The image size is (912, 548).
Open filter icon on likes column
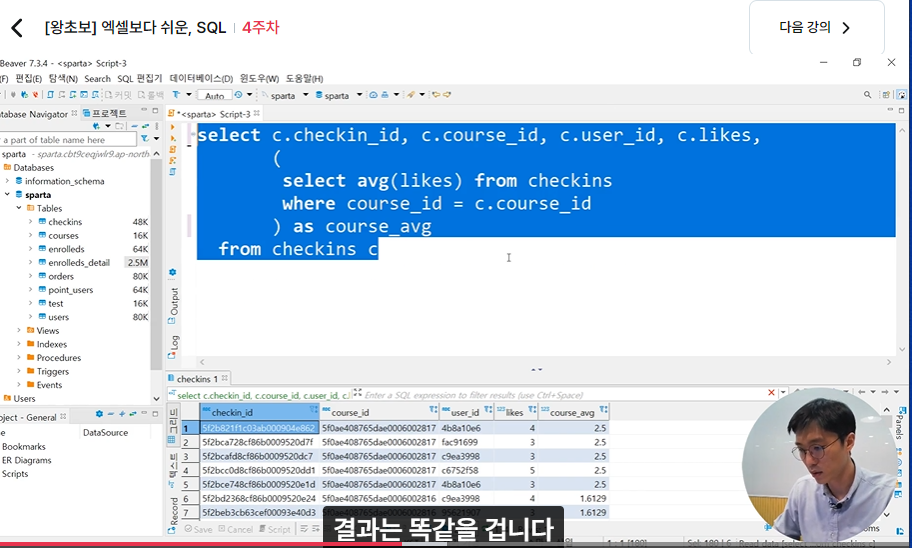532,410
